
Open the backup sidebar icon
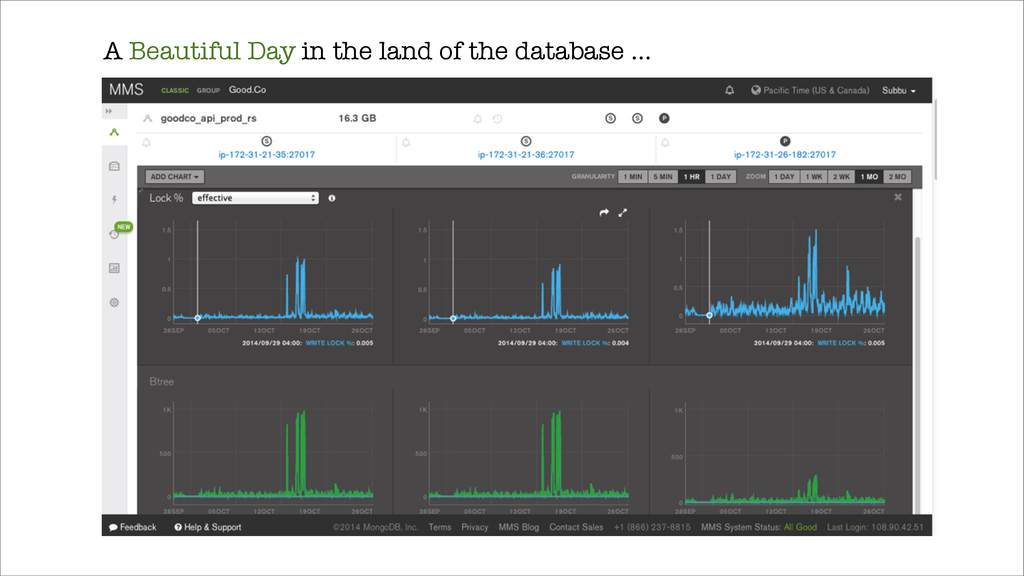(114, 166)
